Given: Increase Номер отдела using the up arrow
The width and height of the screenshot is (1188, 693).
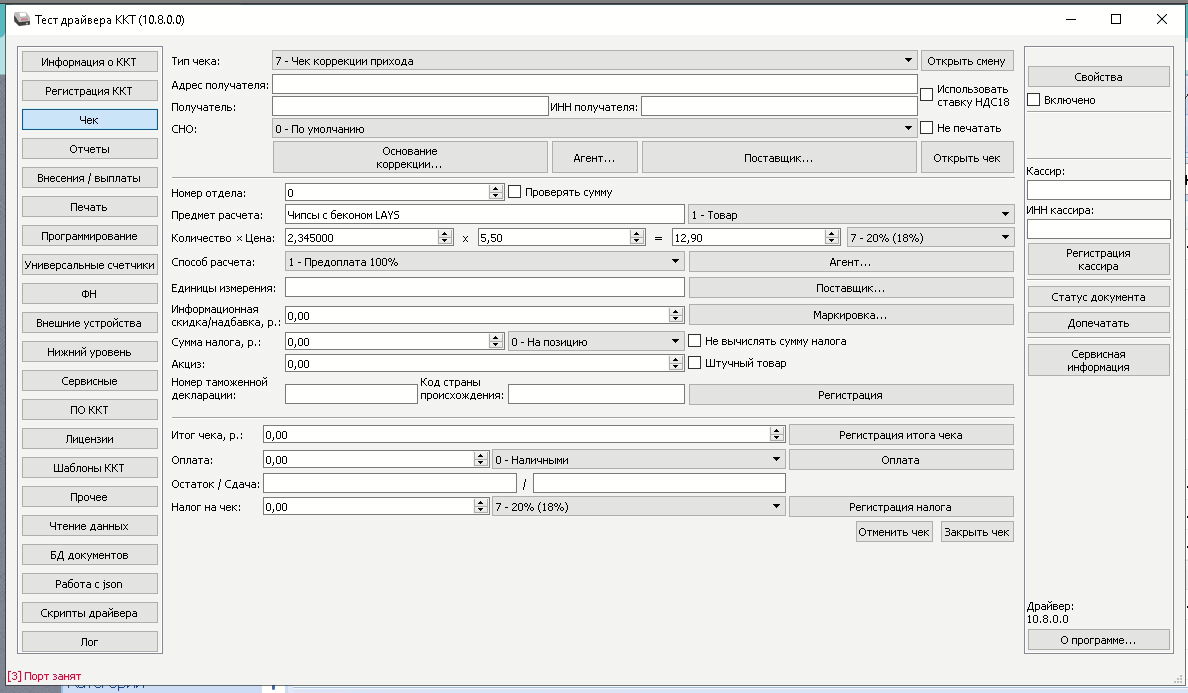Looking at the screenshot, I should coord(496,188).
